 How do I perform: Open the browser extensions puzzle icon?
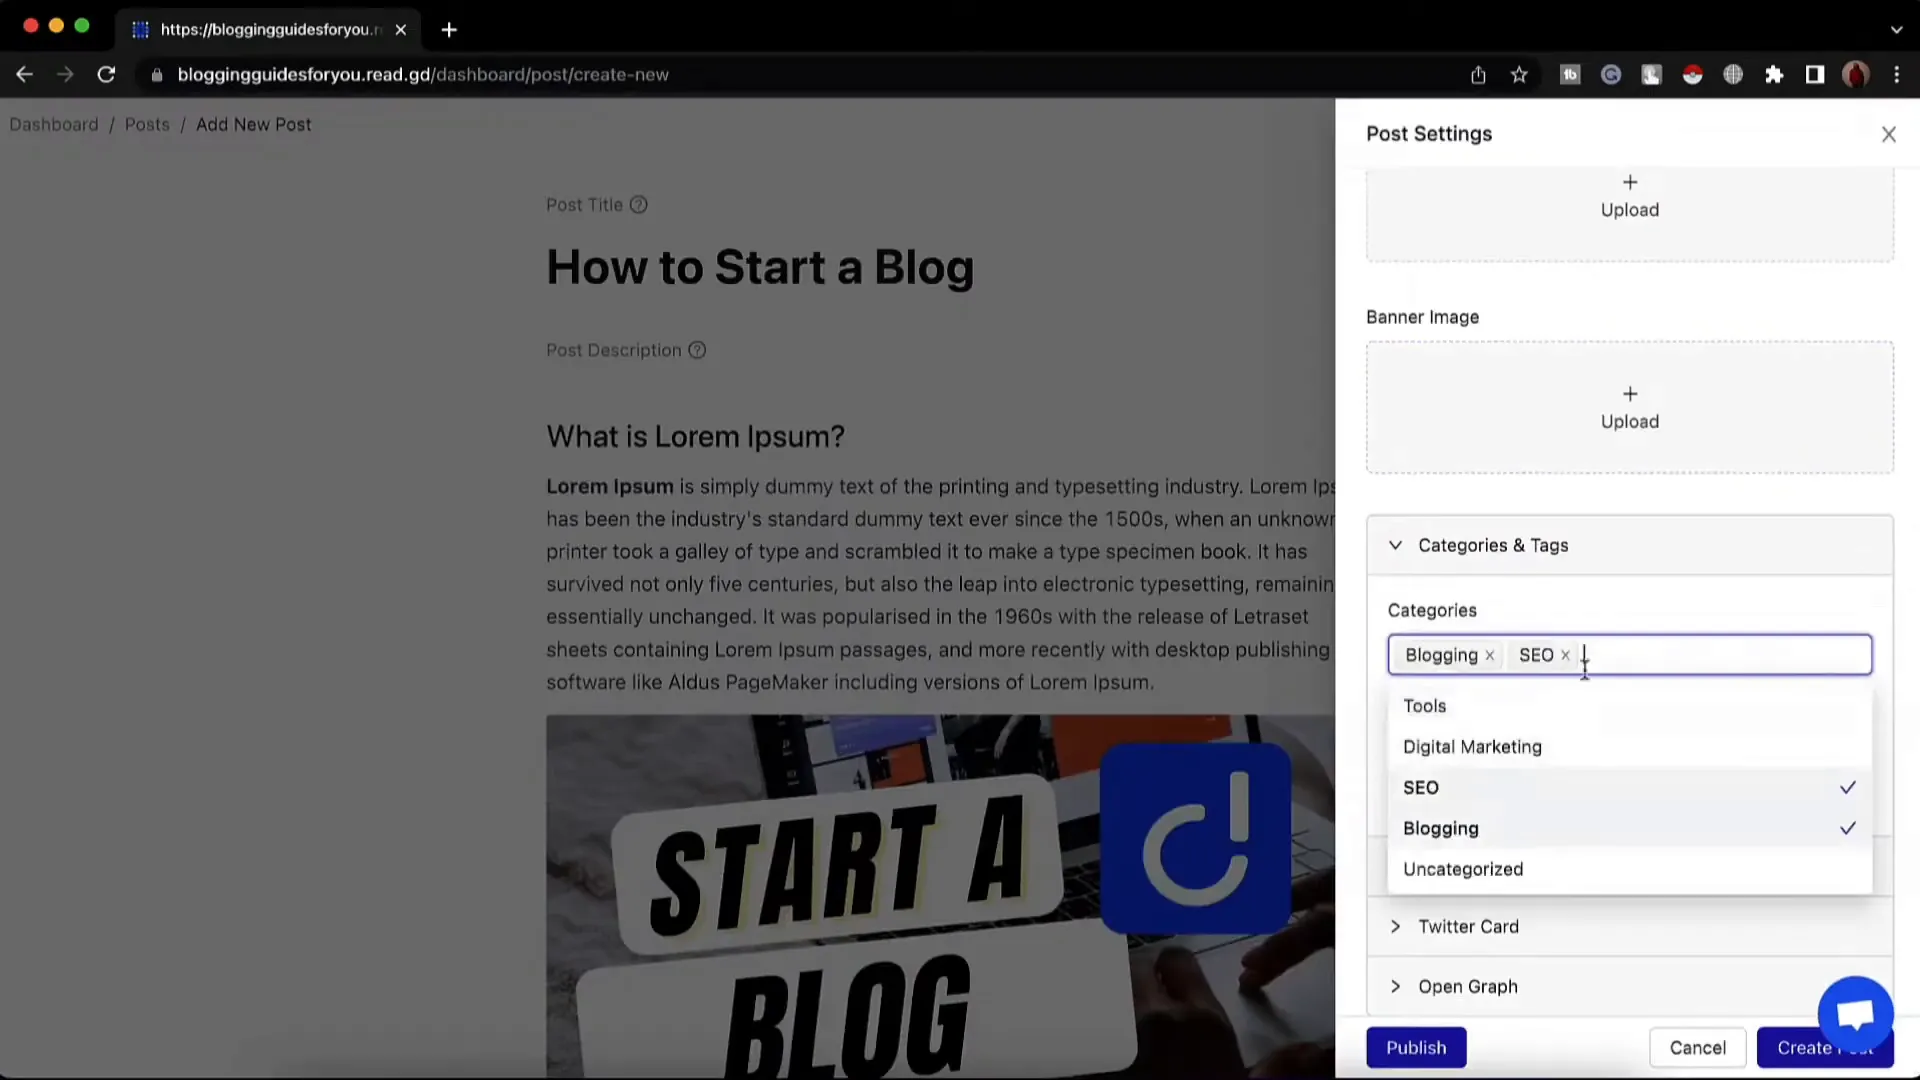[1774, 75]
